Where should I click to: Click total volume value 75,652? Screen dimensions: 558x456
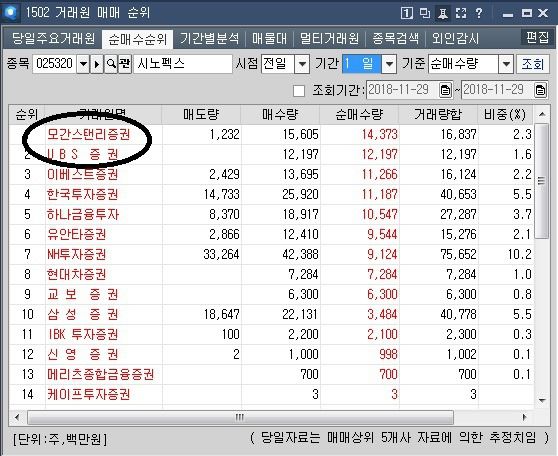(x=458, y=254)
